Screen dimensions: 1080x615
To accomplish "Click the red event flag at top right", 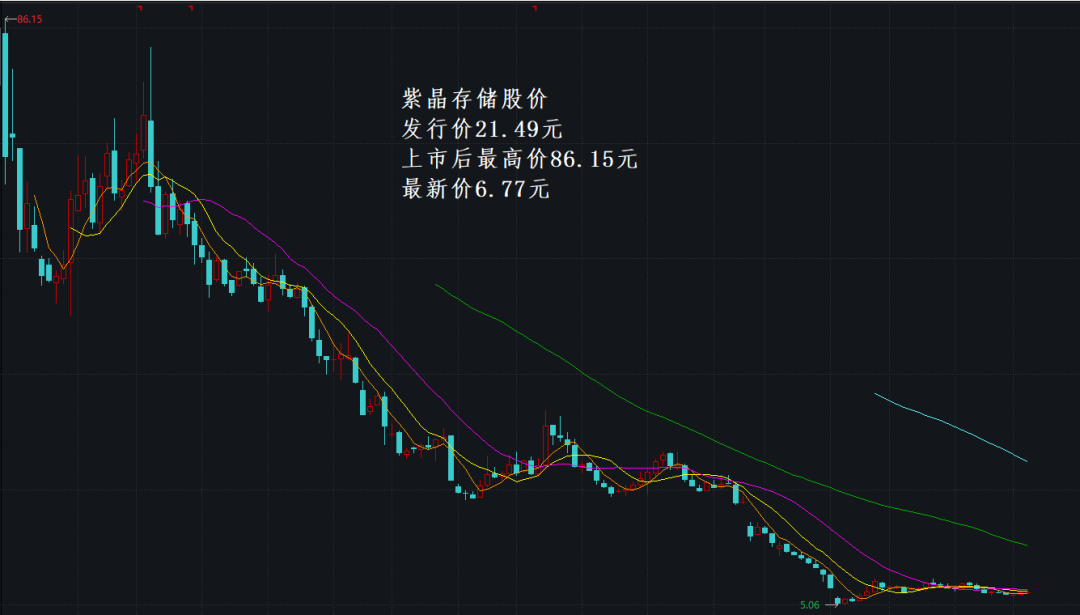I will pos(190,8).
